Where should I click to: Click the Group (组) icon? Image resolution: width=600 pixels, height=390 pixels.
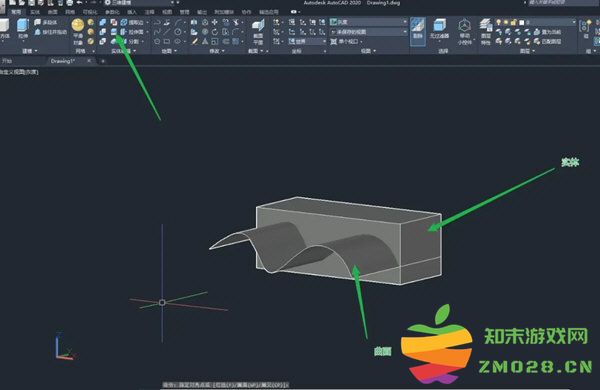pos(585,29)
